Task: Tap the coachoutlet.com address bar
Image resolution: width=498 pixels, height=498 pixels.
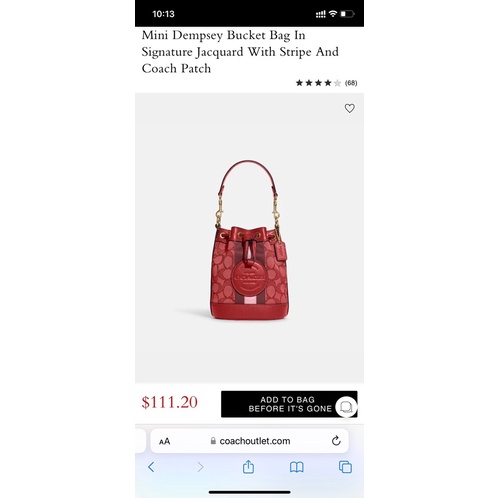Action: tap(249, 441)
